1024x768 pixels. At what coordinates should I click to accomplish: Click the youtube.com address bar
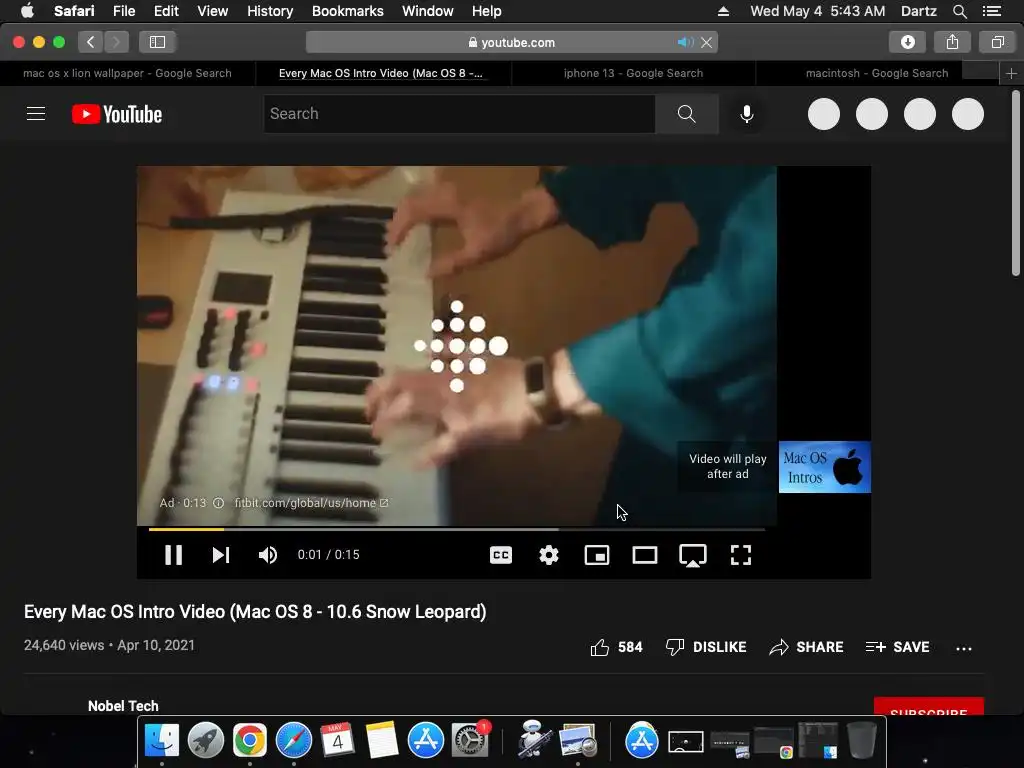[x=511, y=42]
